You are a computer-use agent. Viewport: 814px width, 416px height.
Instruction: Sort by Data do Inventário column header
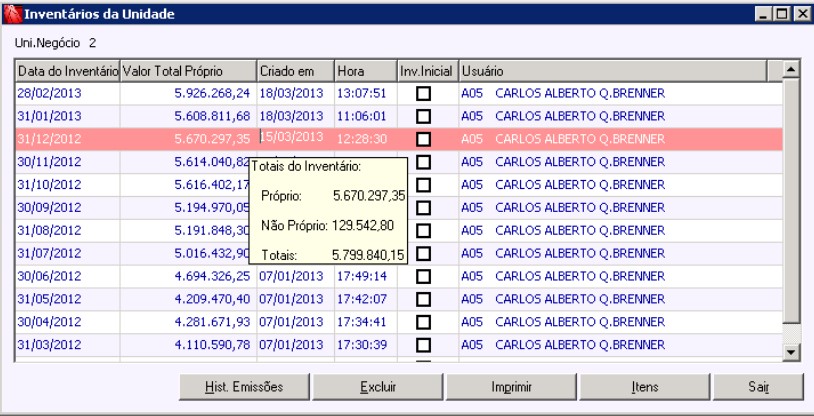tap(68, 71)
